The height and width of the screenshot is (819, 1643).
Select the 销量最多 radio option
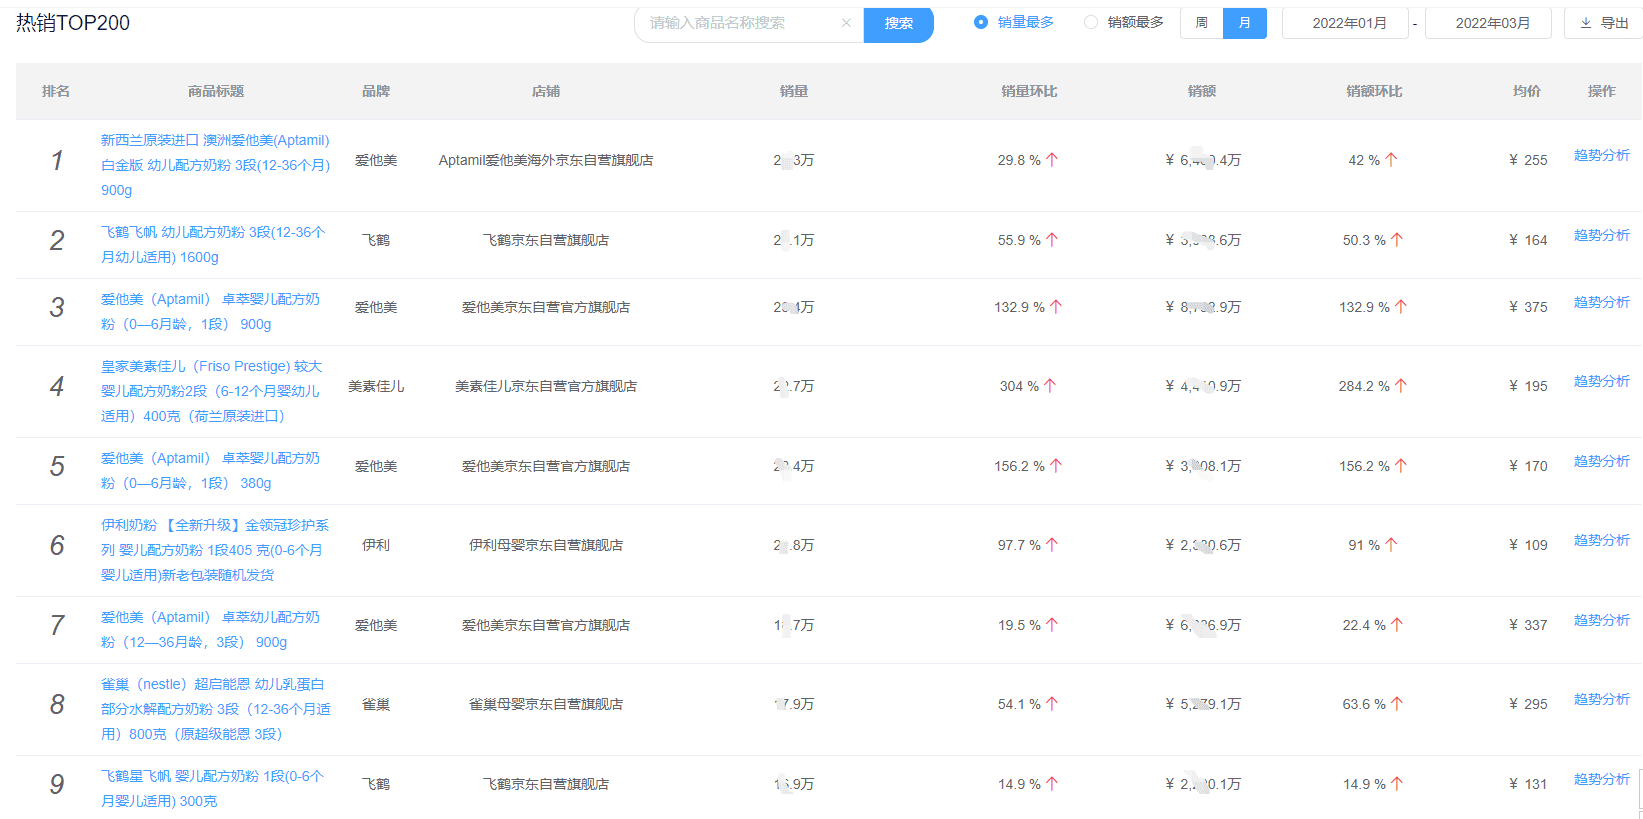981,22
